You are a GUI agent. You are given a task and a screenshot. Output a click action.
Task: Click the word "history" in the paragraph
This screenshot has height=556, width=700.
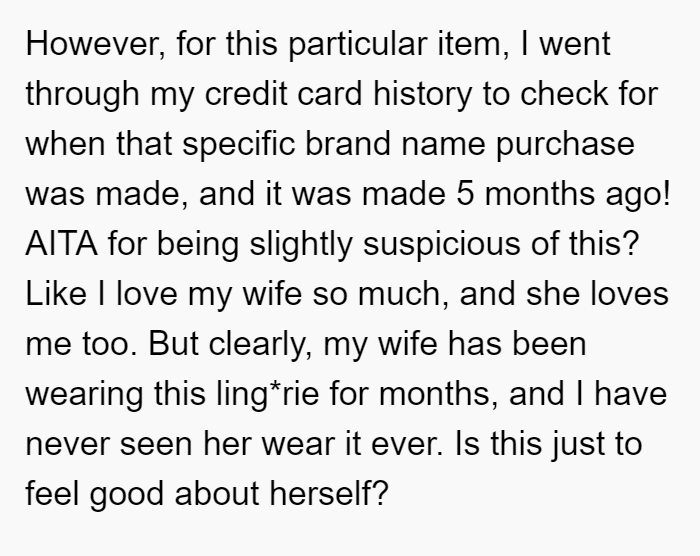coord(422,95)
